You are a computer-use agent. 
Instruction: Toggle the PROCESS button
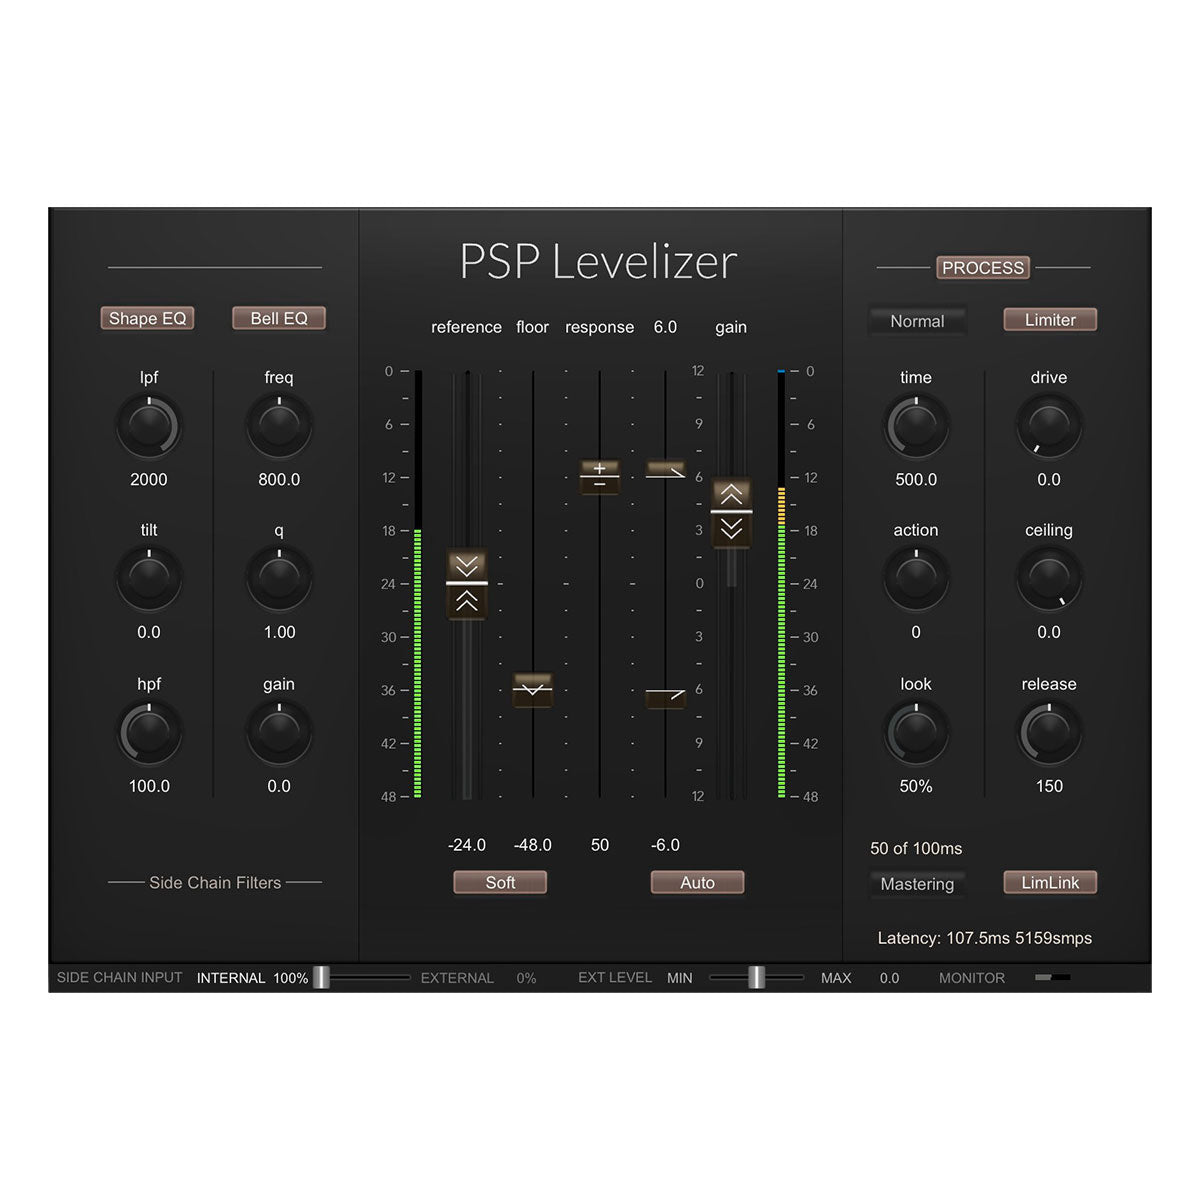[983, 268]
